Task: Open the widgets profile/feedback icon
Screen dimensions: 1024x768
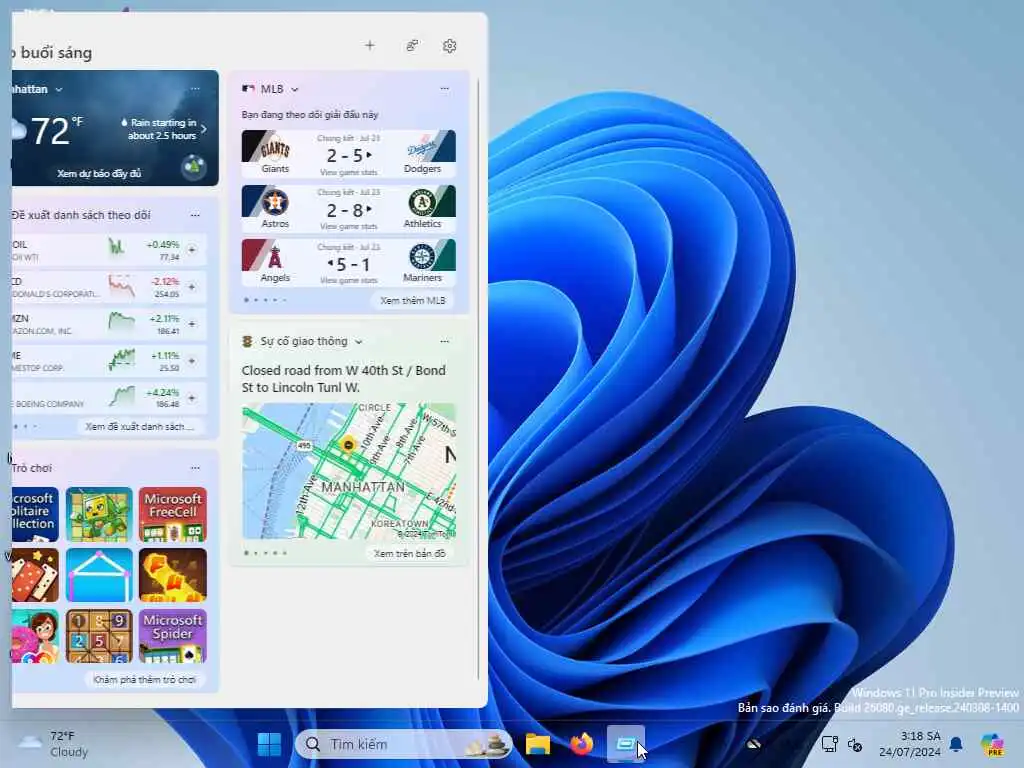Action: [x=412, y=45]
